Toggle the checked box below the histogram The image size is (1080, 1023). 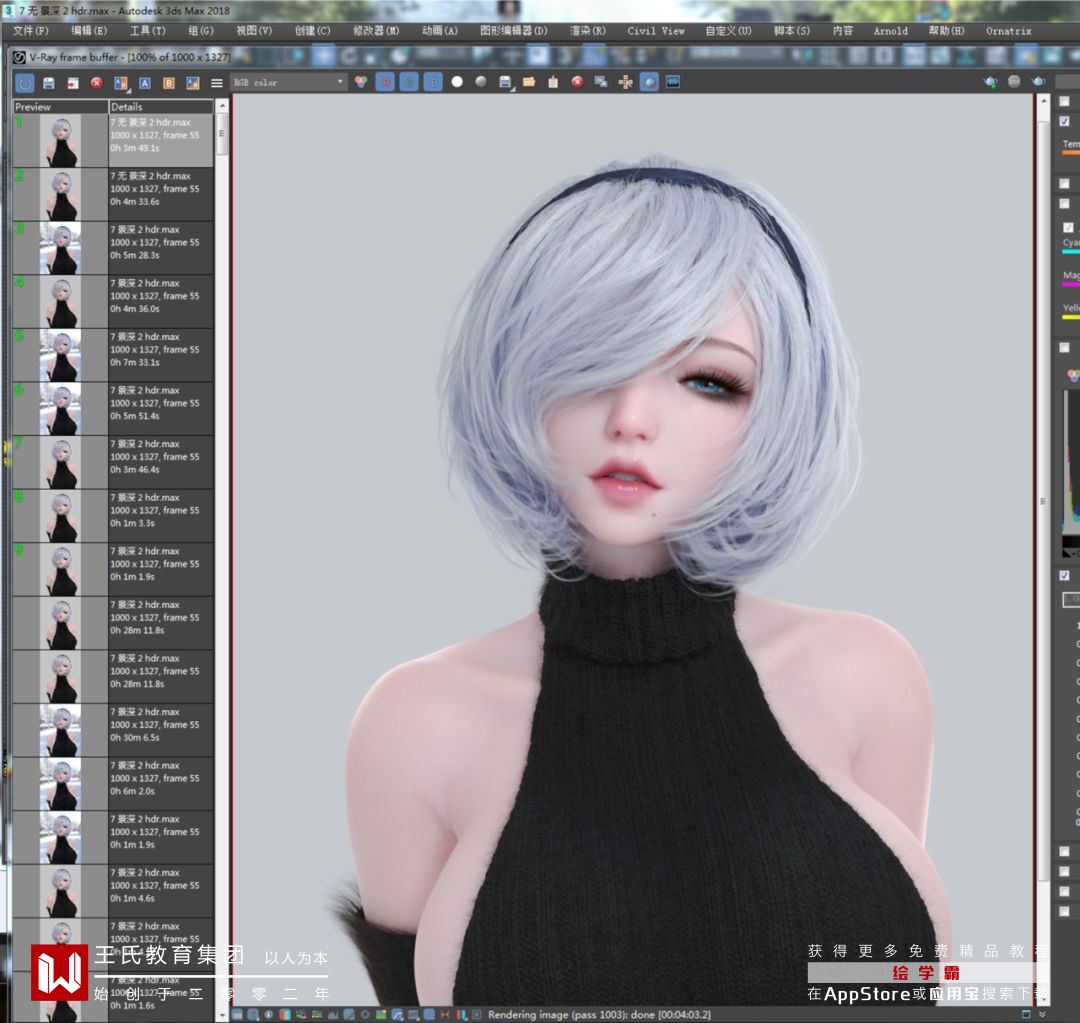1064,575
